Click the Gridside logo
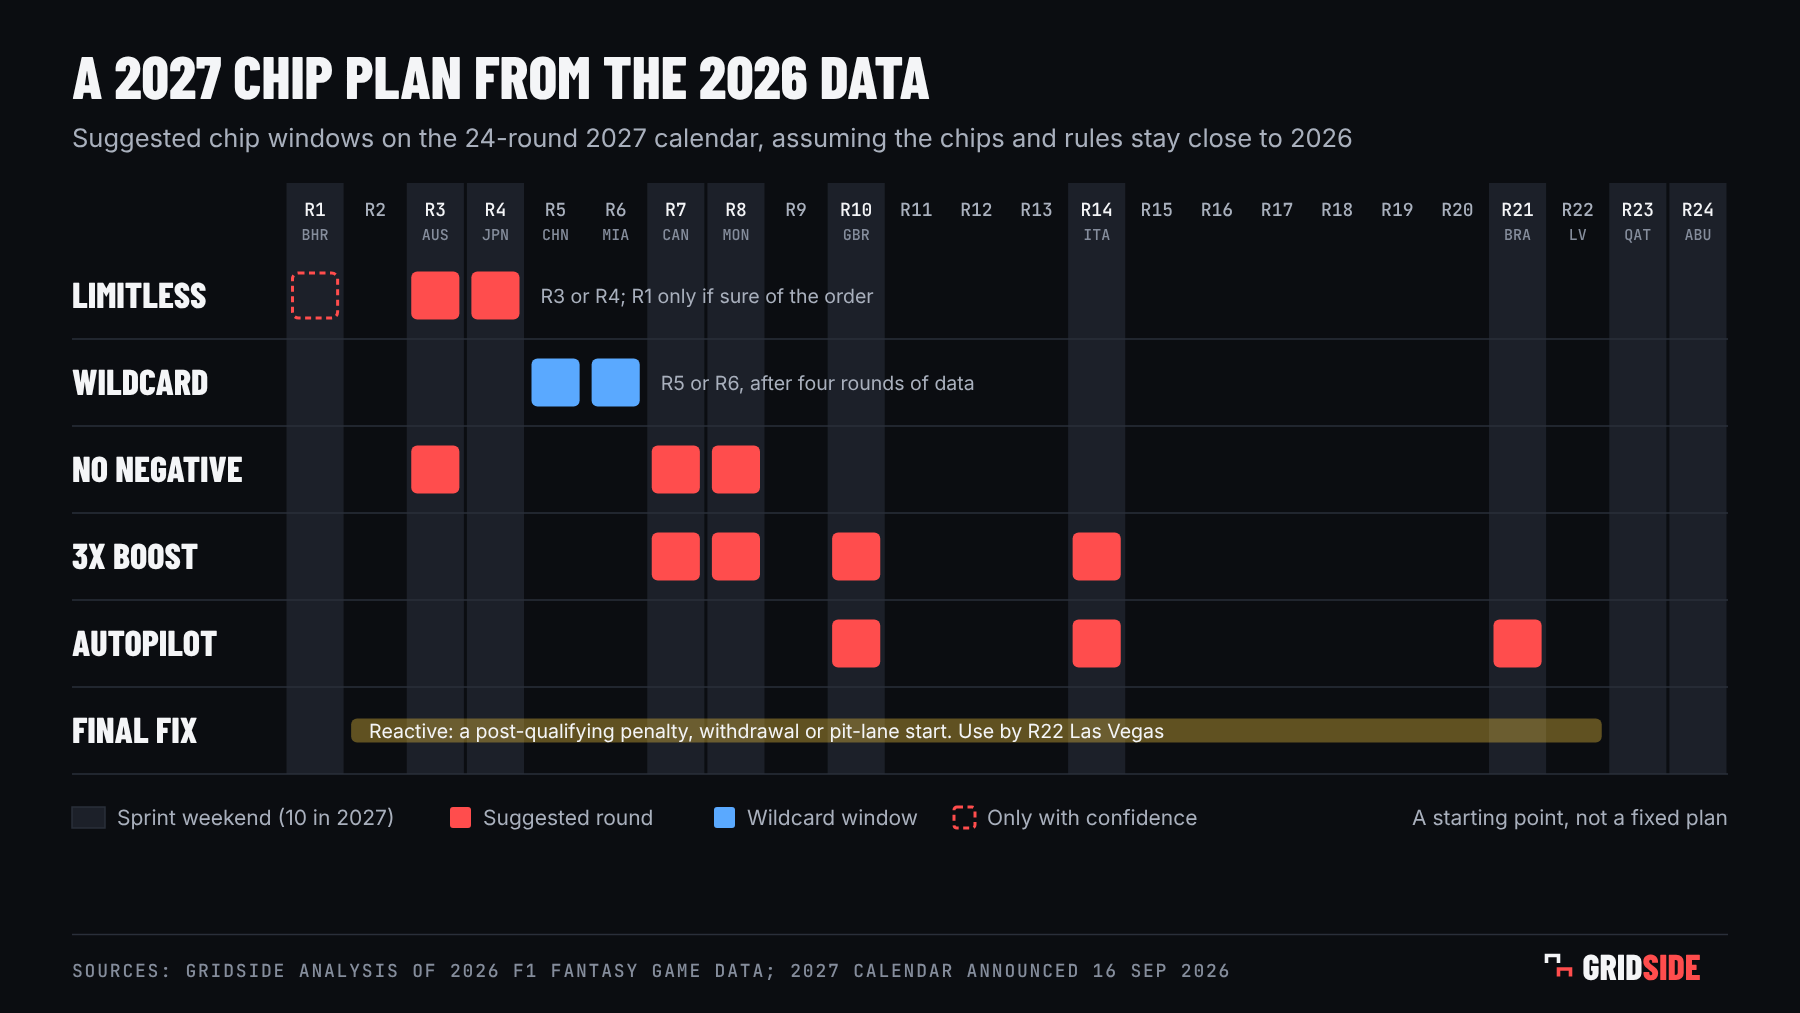Viewport: 1800px width, 1013px height. click(1622, 967)
